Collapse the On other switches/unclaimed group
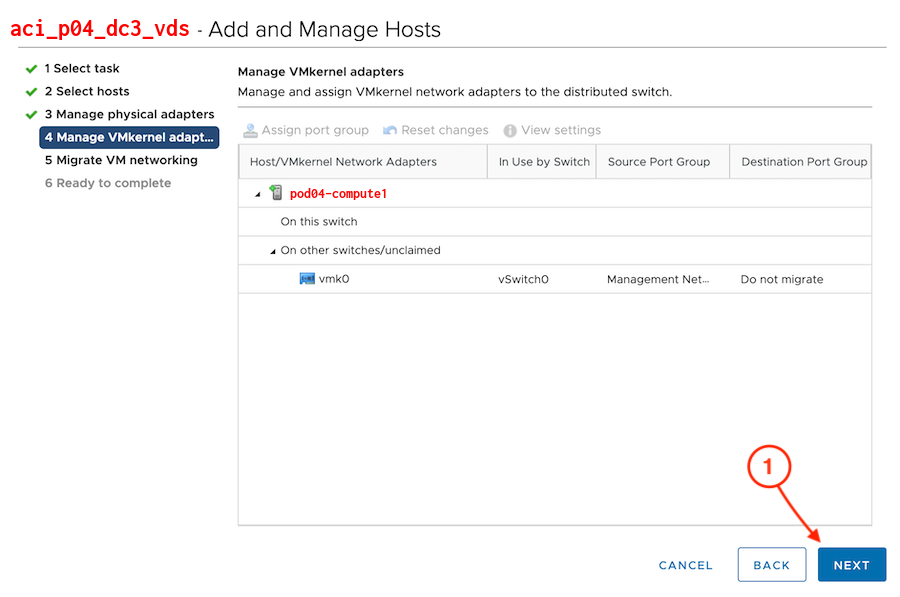The image size is (900, 597). pos(272,251)
